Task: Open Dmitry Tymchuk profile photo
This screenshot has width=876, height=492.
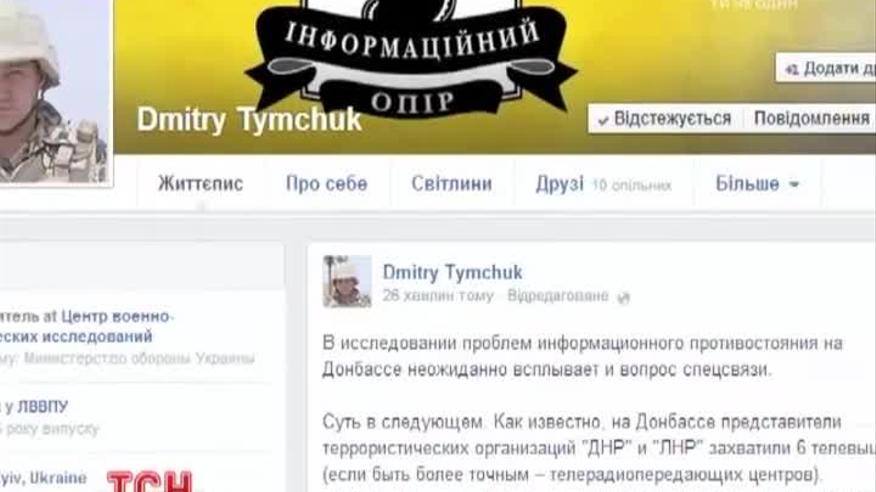Action: pos(55,92)
